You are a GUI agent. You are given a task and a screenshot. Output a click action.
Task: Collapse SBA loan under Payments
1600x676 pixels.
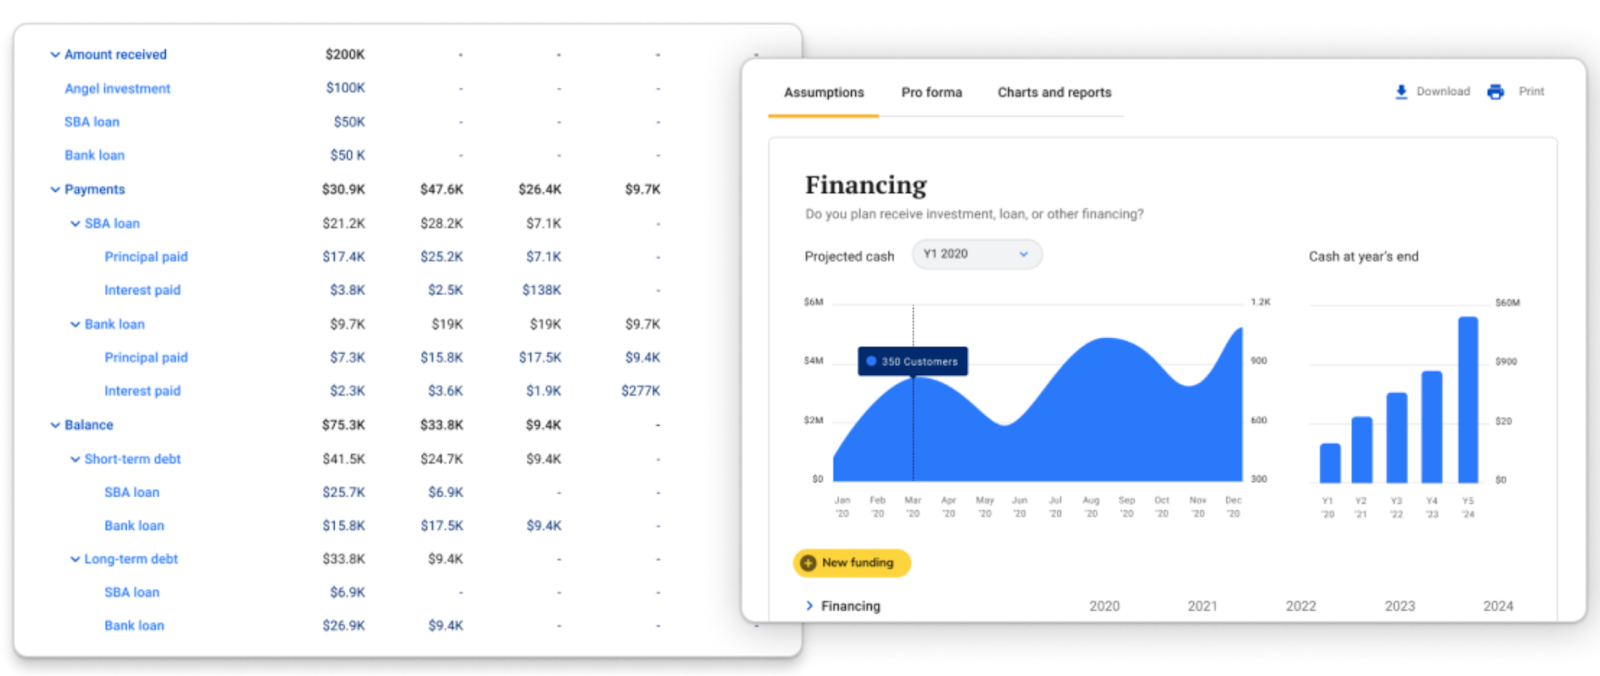[x=75, y=224]
